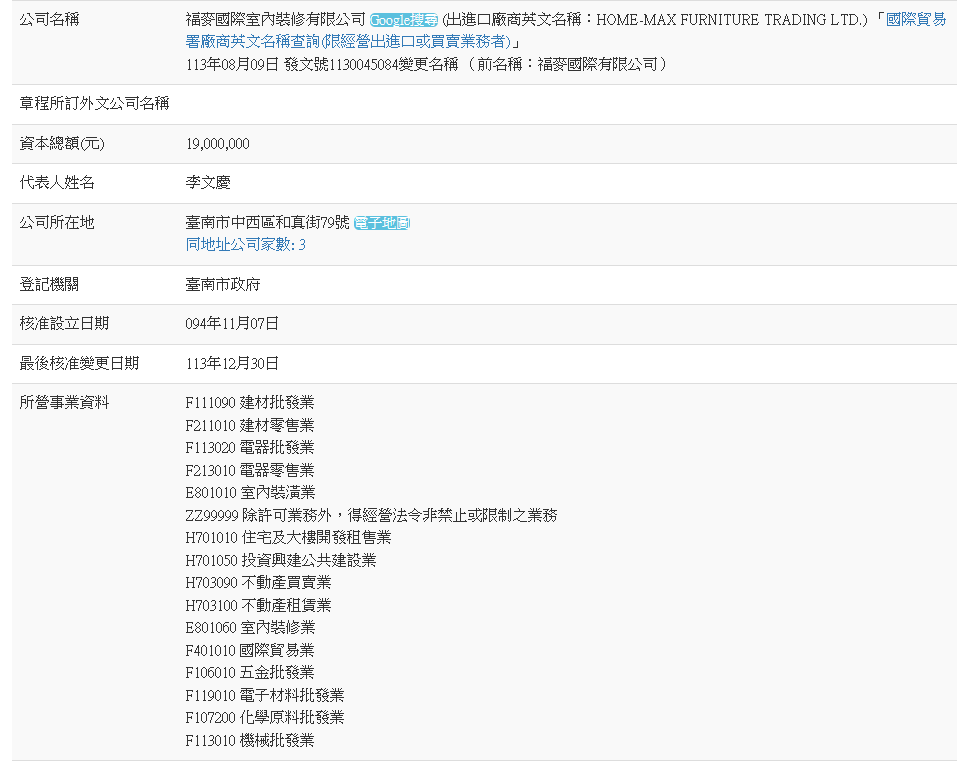Click company name 福麥國際室內裝修有限公司

[x=276, y=20]
